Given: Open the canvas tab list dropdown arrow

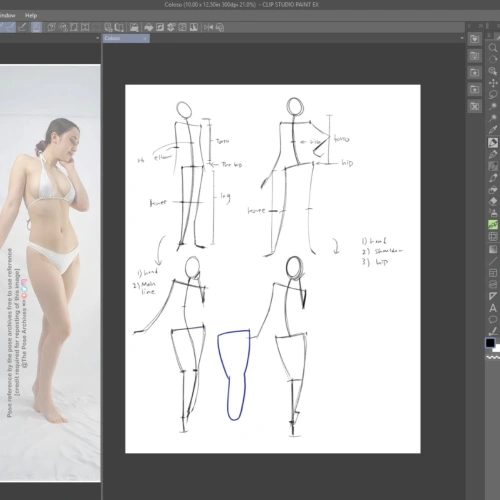Looking at the screenshot, I should pos(462,38).
